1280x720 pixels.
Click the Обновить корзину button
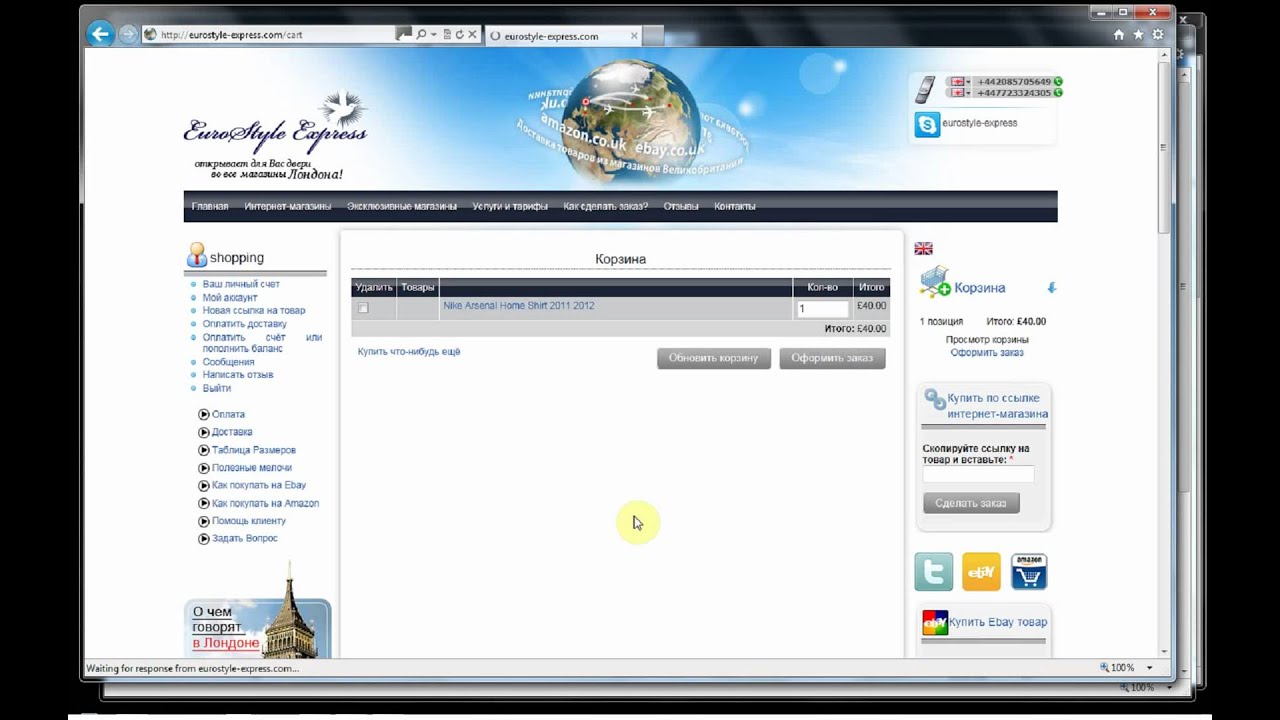coord(714,358)
